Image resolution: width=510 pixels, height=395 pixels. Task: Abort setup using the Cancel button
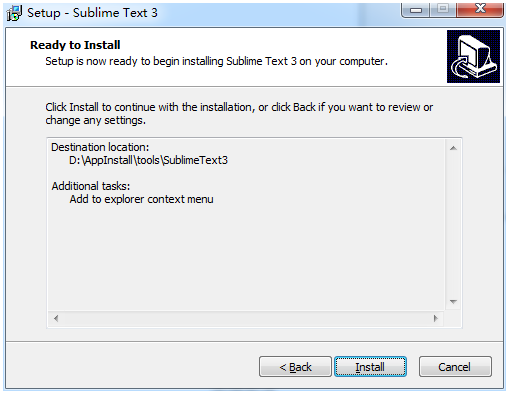pos(455,367)
